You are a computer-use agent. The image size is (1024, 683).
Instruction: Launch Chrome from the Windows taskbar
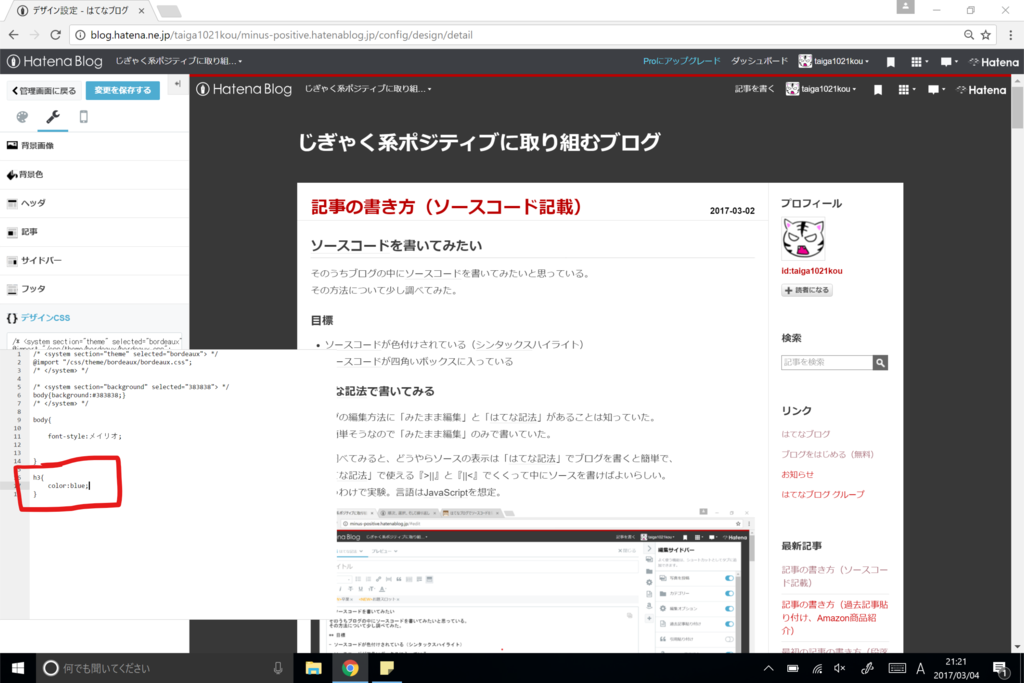point(350,667)
